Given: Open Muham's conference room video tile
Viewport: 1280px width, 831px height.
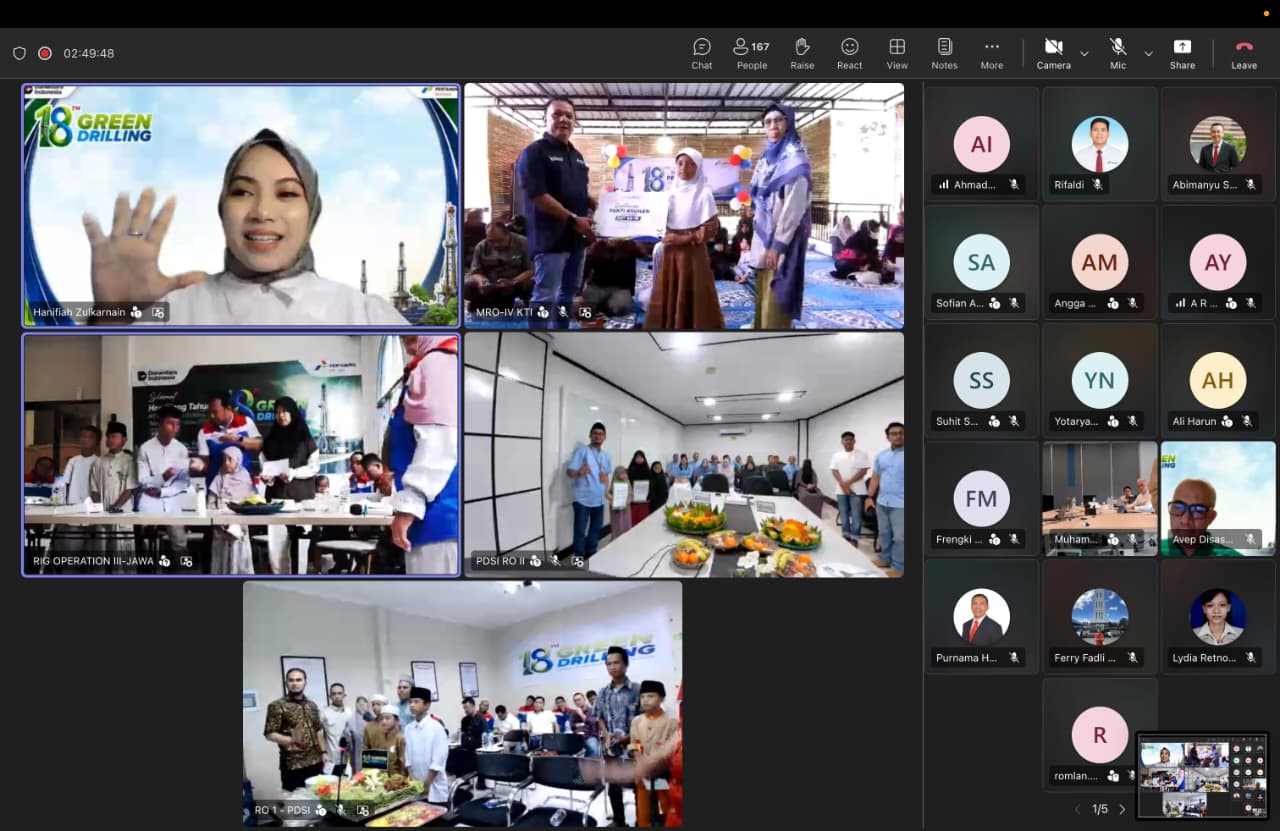Looking at the screenshot, I should coord(1100,498).
